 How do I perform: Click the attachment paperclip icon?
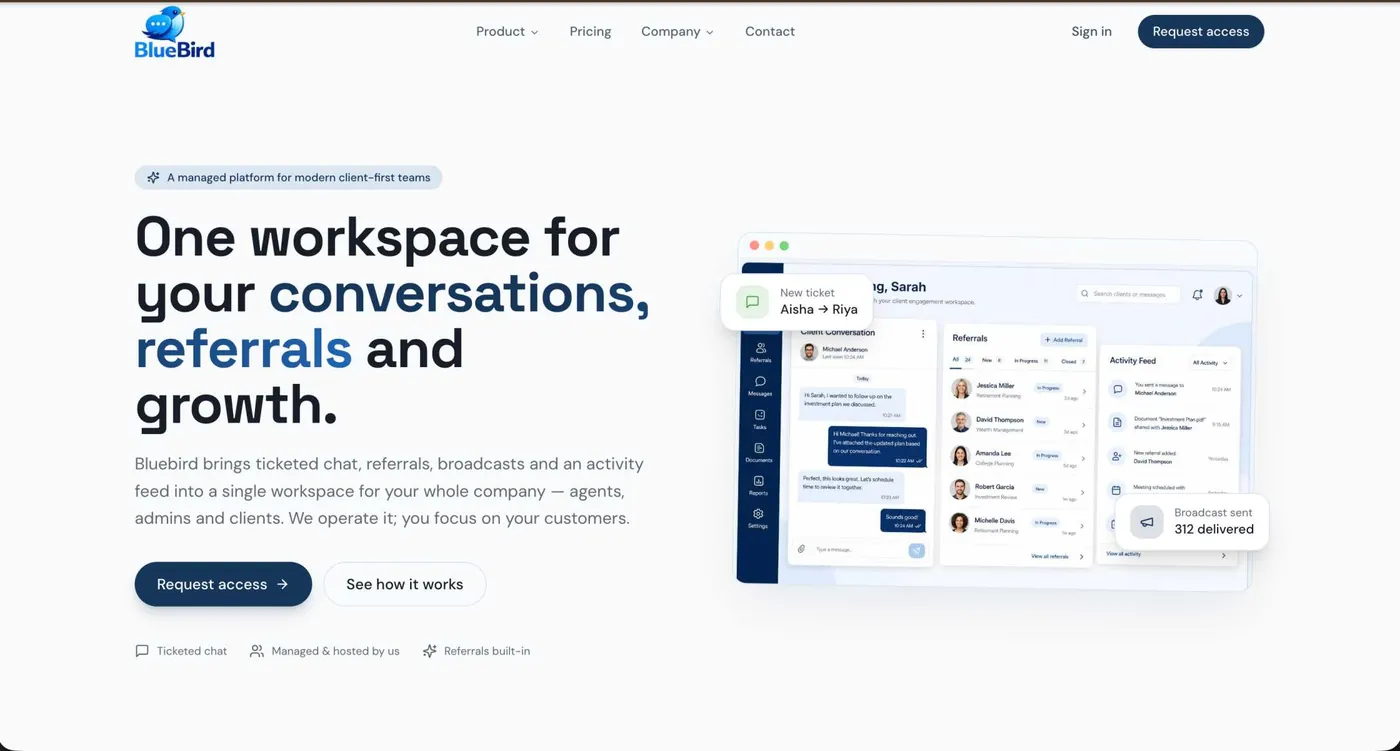pyautogui.click(x=801, y=549)
